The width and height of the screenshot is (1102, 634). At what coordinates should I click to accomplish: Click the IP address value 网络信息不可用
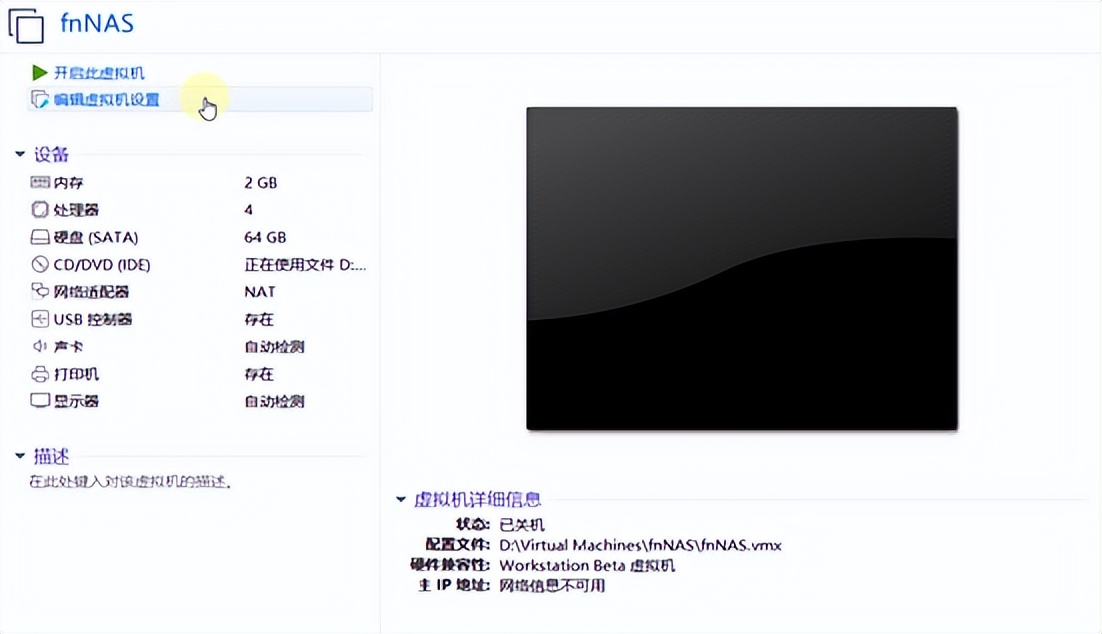[x=552, y=586]
